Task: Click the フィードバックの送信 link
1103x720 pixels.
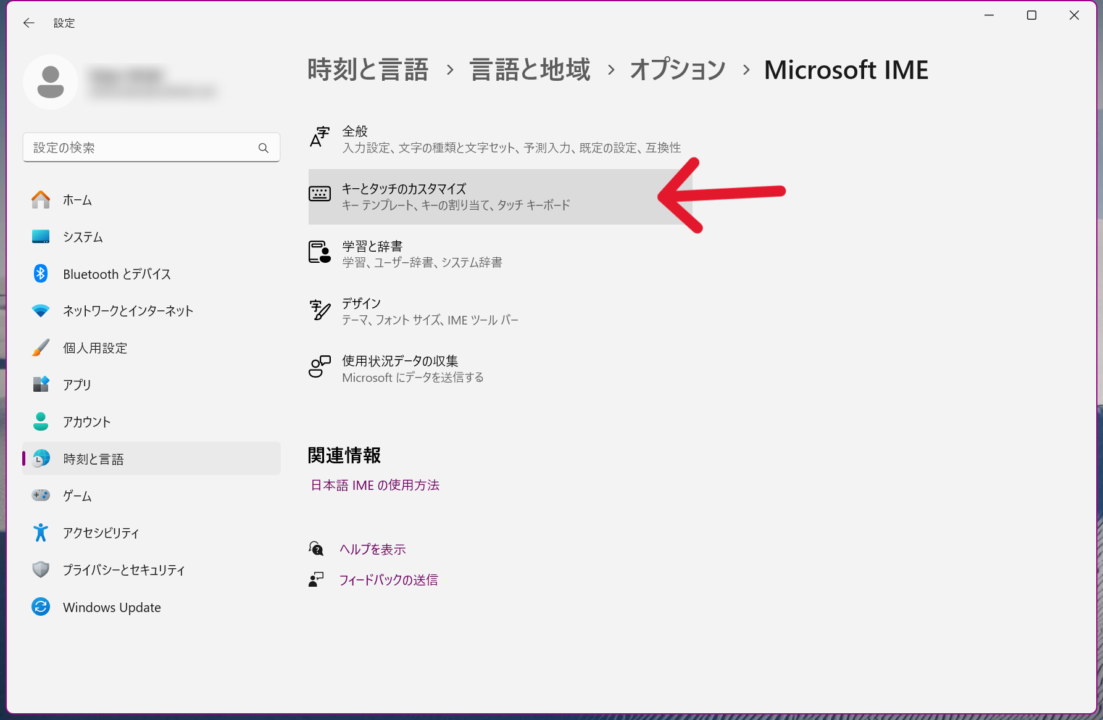Action: (388, 580)
